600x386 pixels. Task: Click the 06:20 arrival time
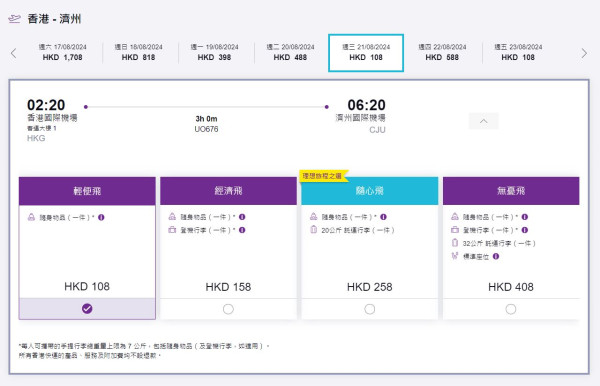(366, 105)
